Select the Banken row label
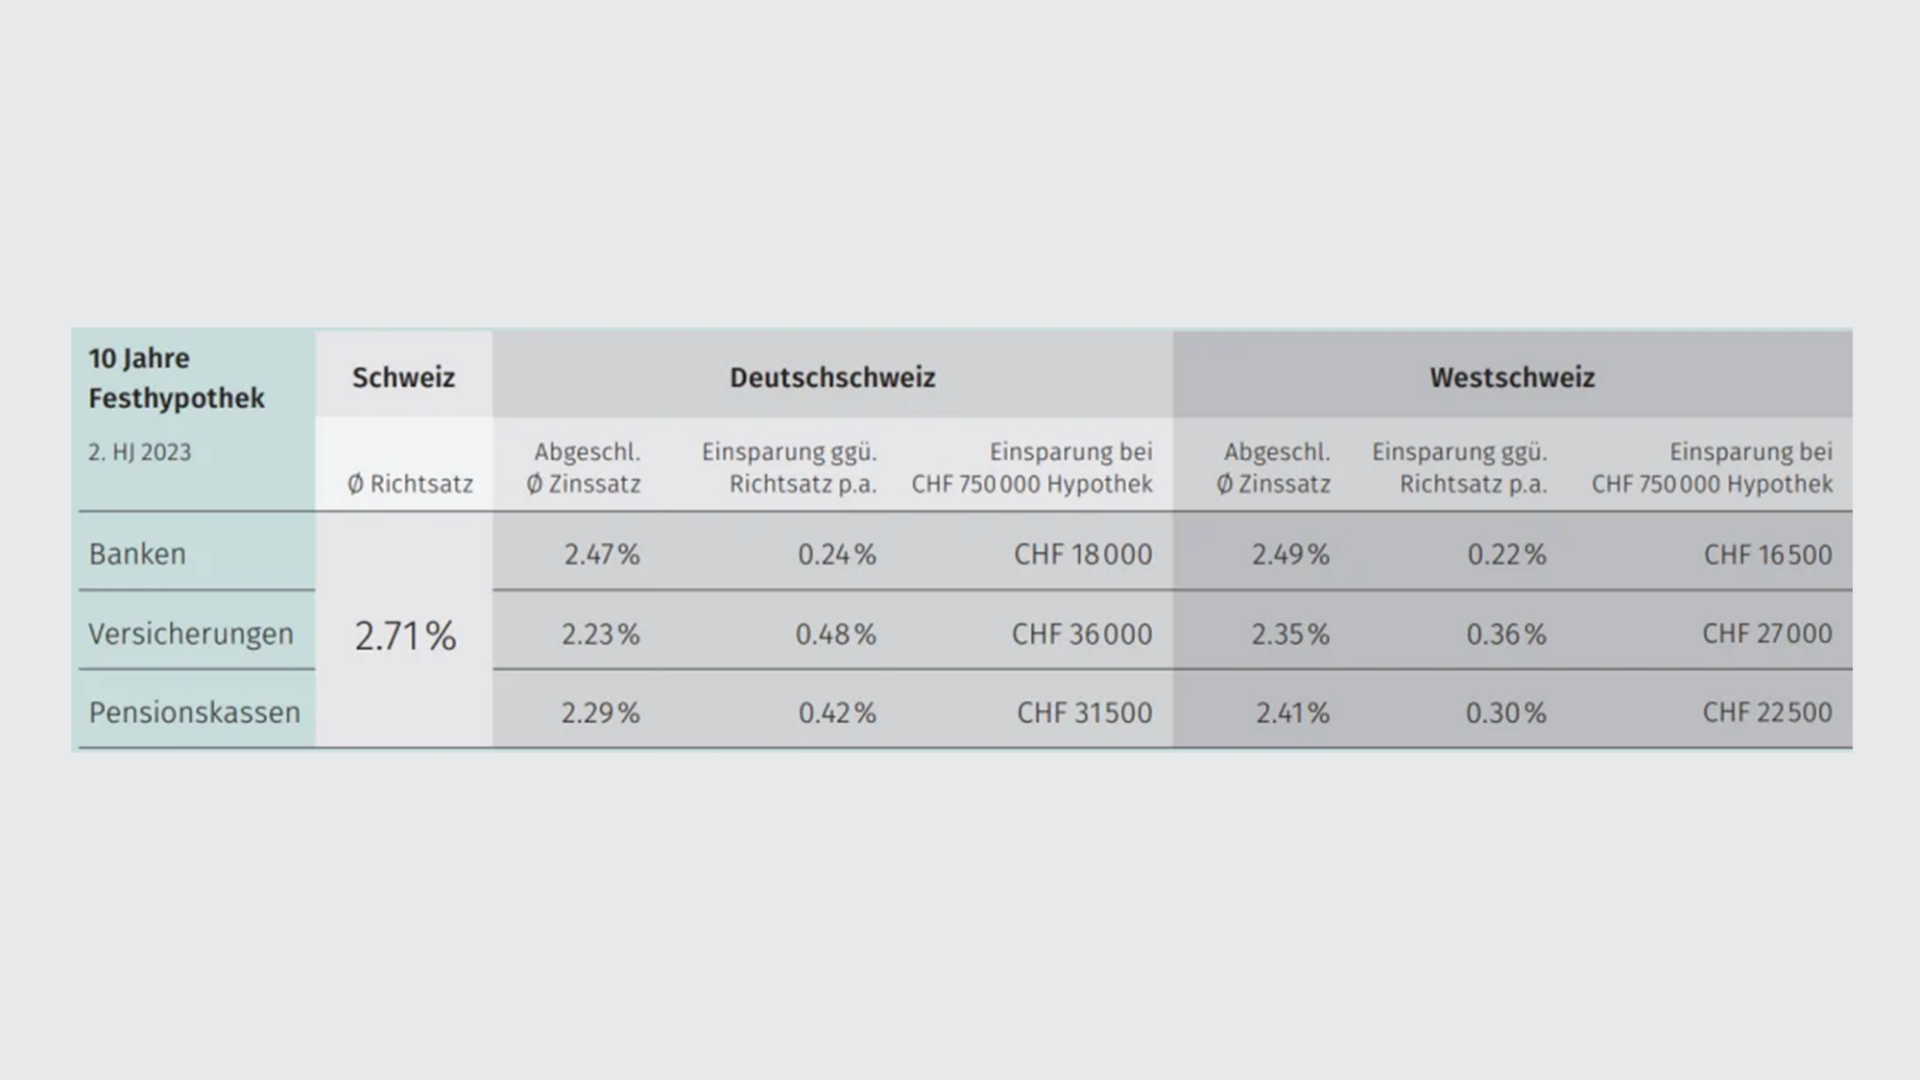 pyautogui.click(x=137, y=553)
